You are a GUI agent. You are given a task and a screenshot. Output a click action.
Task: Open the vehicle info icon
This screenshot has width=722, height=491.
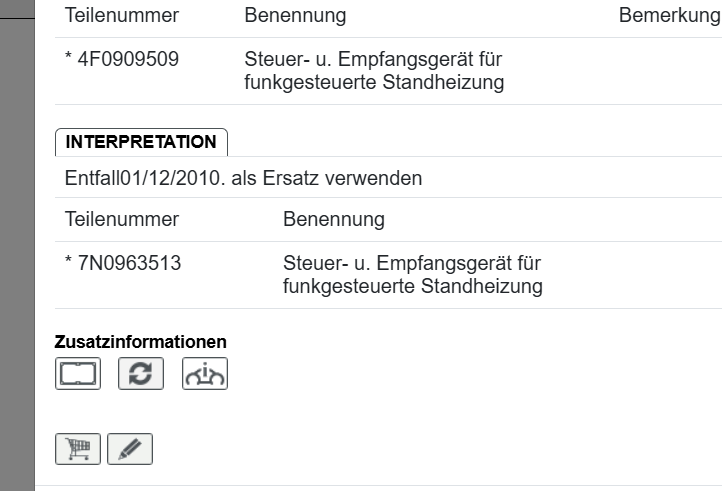204,374
